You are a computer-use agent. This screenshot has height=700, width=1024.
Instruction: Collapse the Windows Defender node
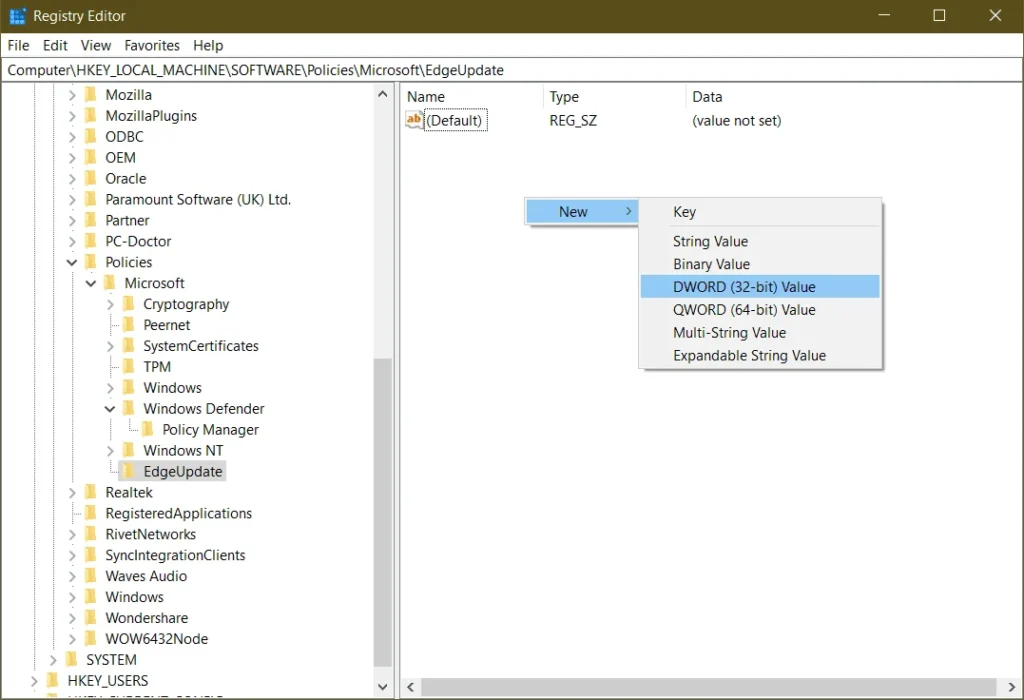point(110,409)
